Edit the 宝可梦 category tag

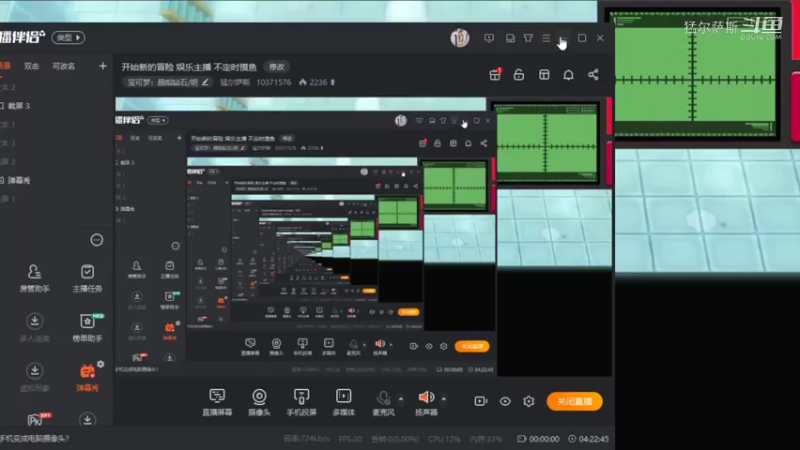click(168, 82)
